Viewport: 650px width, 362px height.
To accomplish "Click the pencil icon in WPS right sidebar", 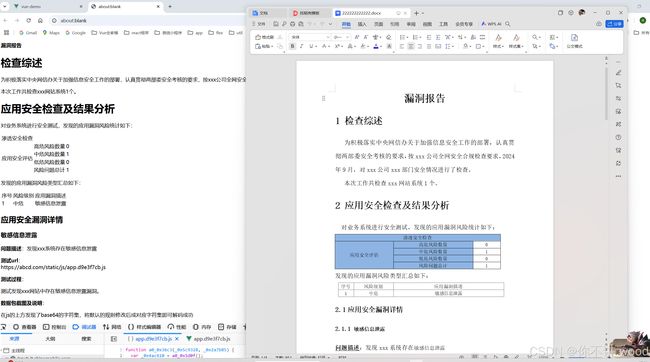I will click(x=618, y=73).
